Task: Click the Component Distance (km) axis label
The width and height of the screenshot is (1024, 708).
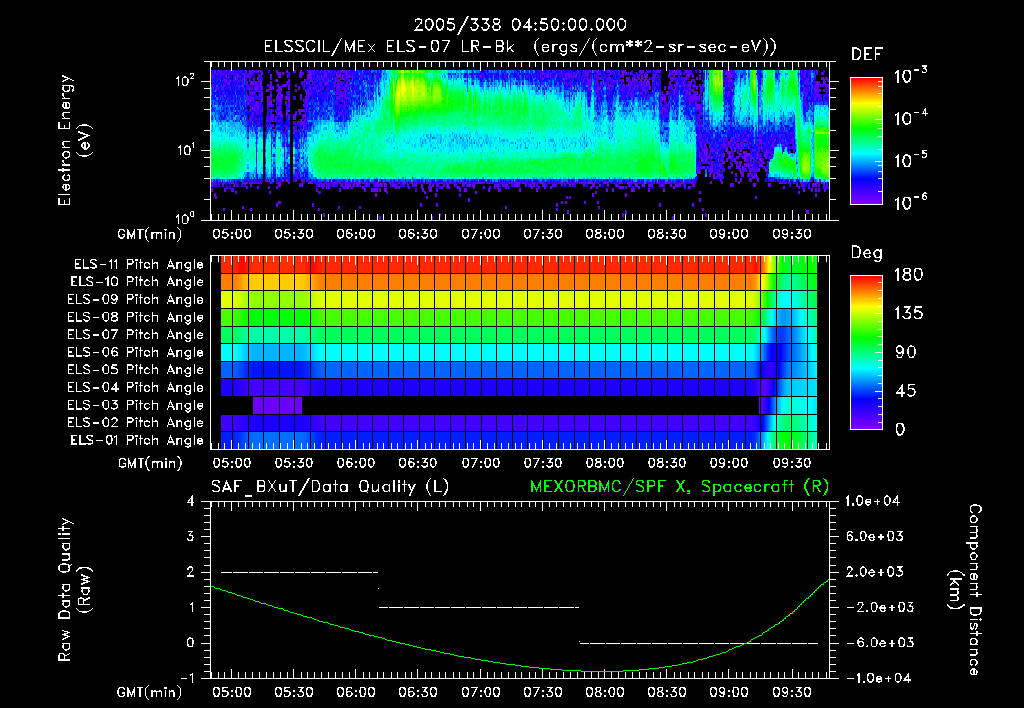Action: pos(965,590)
